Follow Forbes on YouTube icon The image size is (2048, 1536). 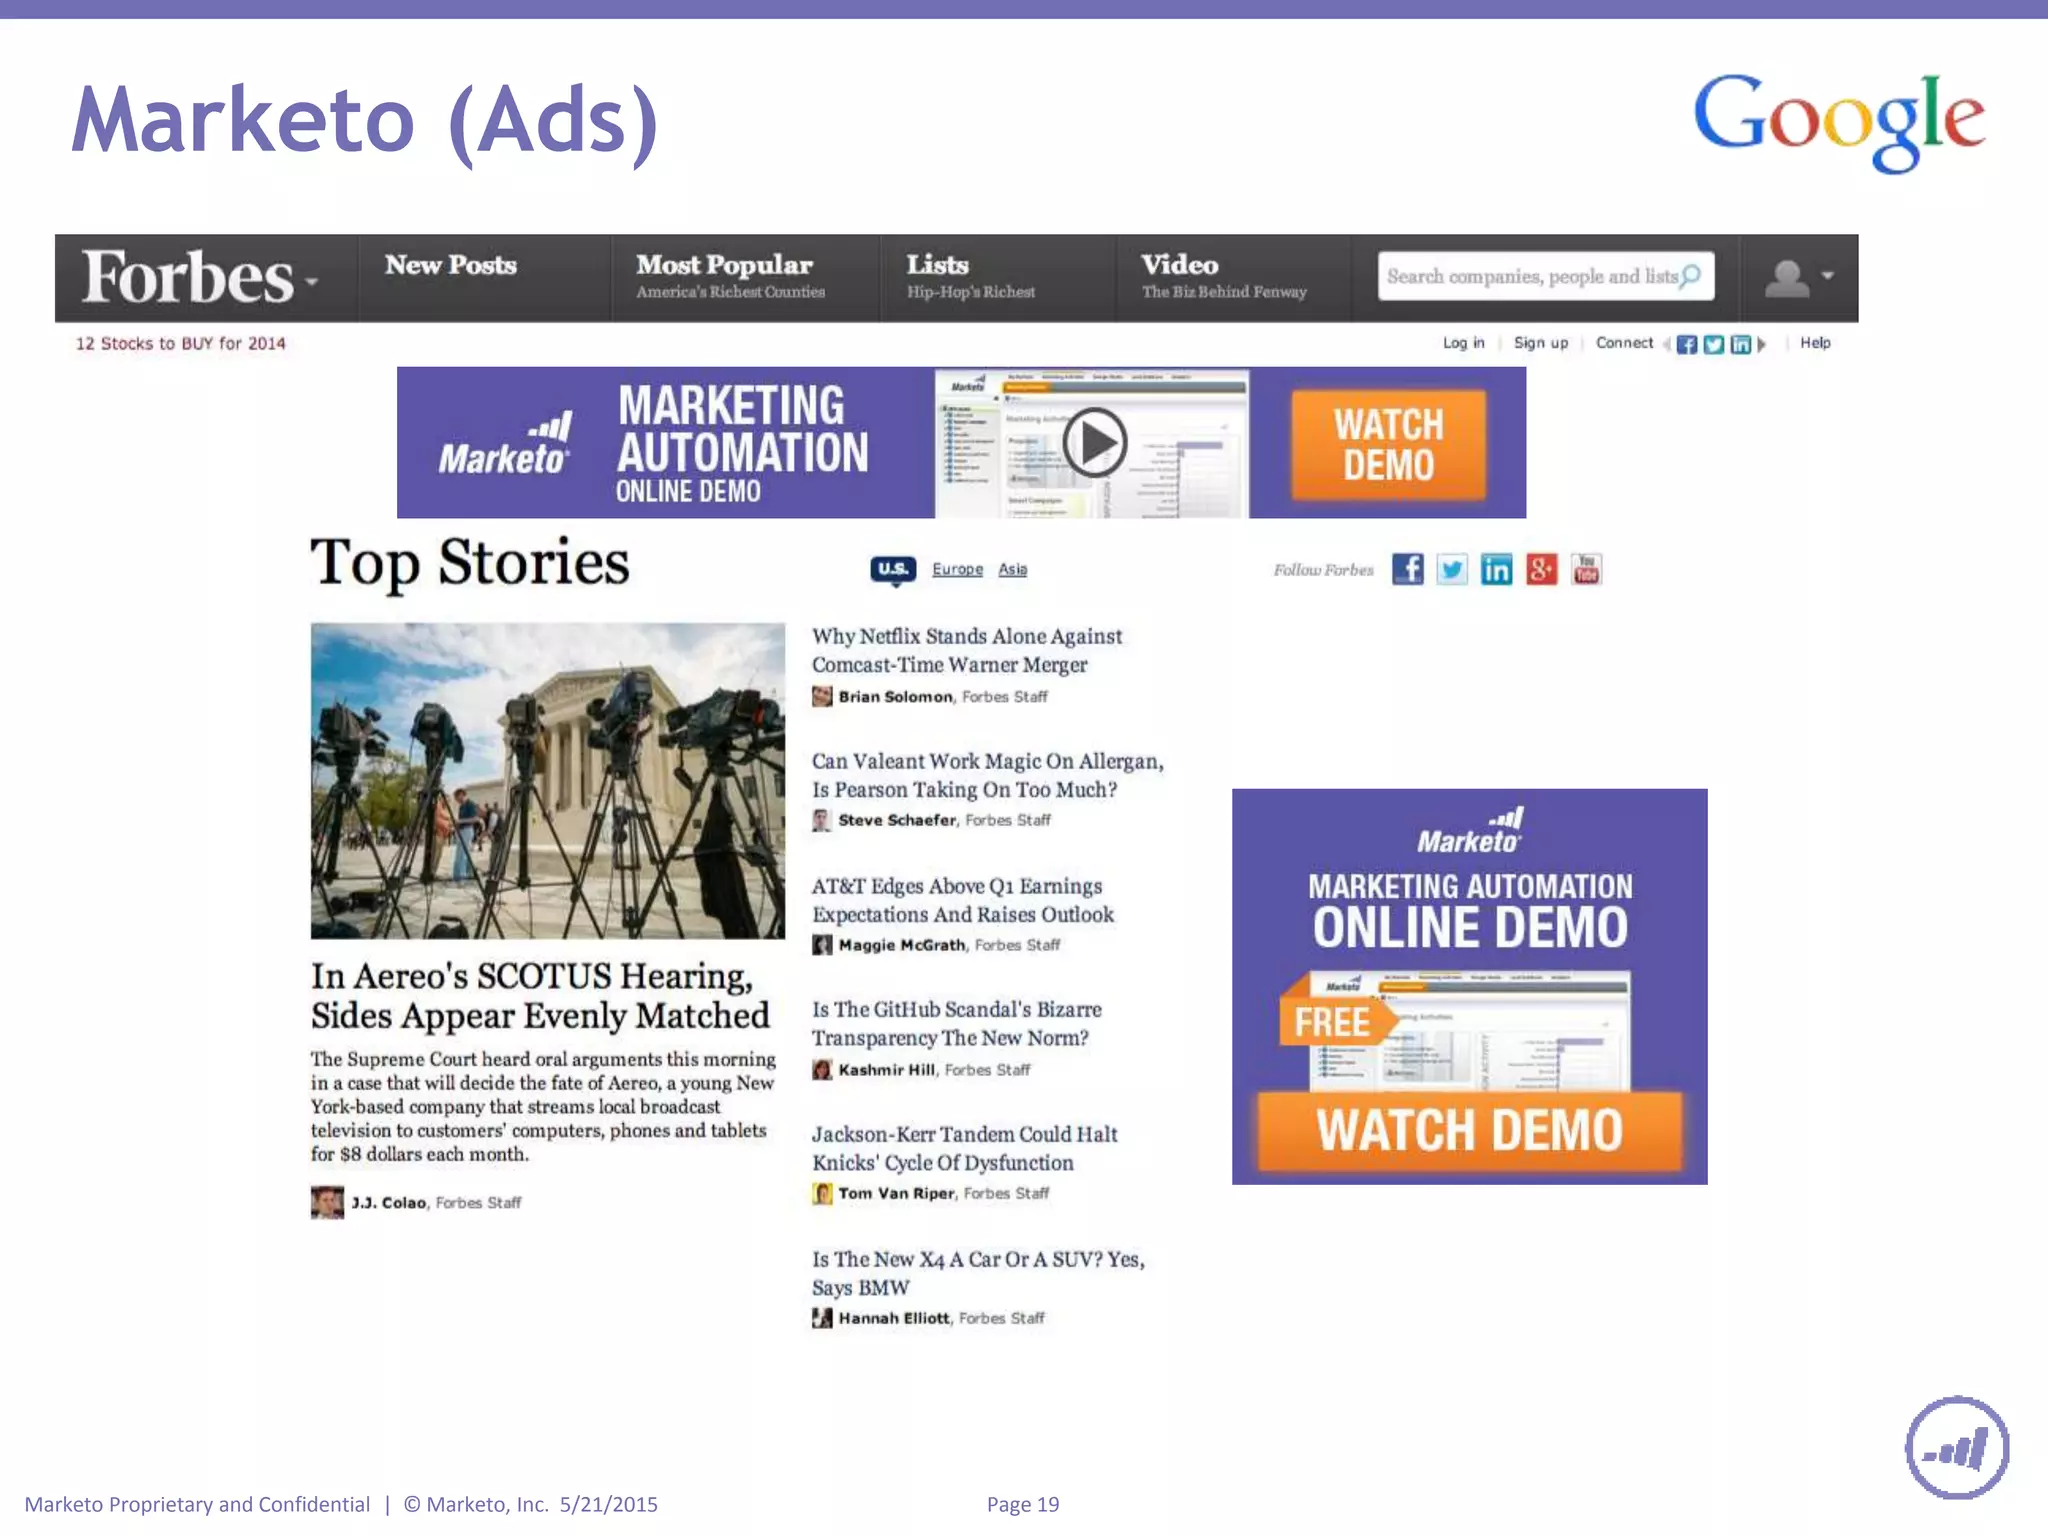coord(1586,569)
